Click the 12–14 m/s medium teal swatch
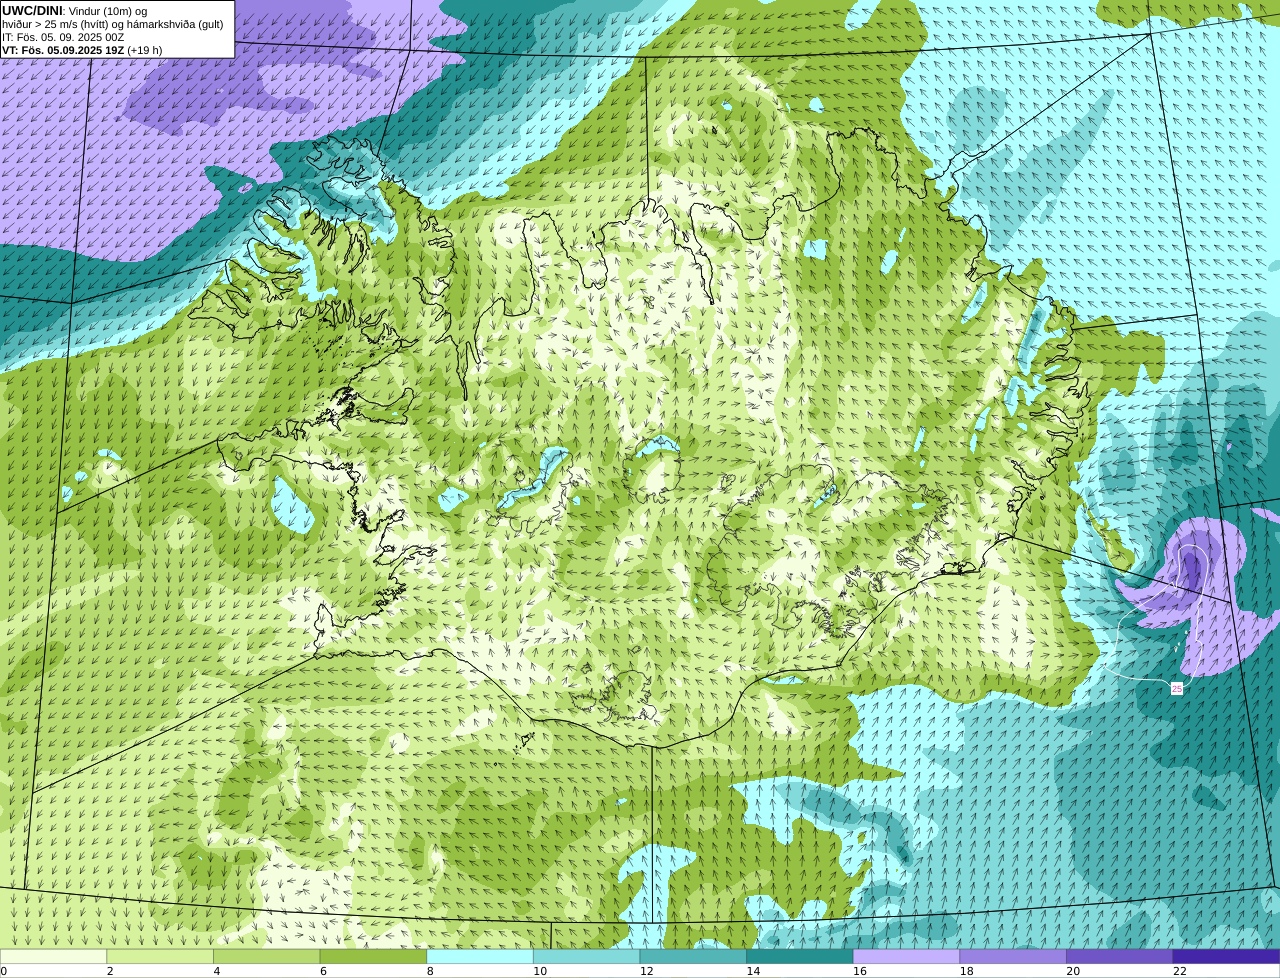 [693, 956]
